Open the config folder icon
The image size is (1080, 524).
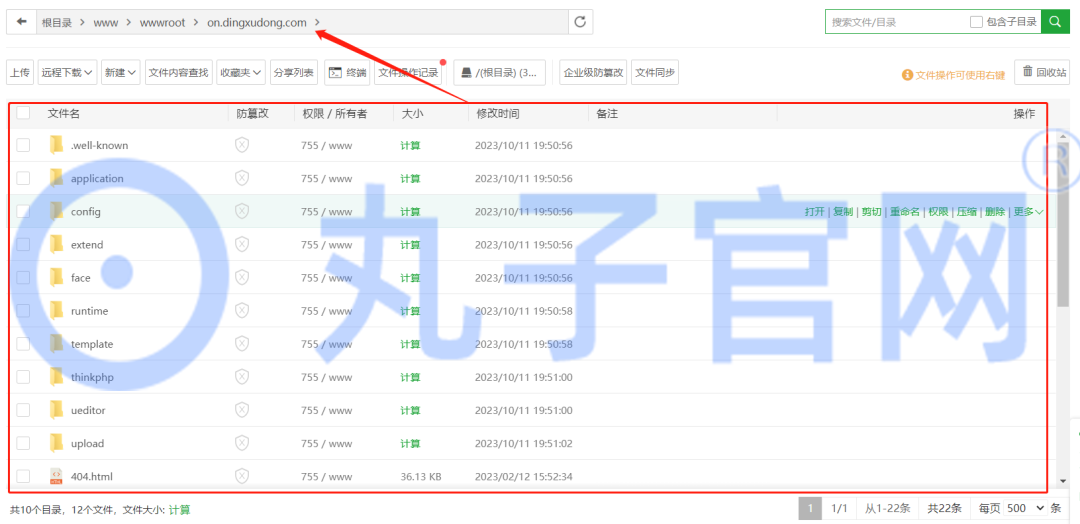[x=56, y=211]
